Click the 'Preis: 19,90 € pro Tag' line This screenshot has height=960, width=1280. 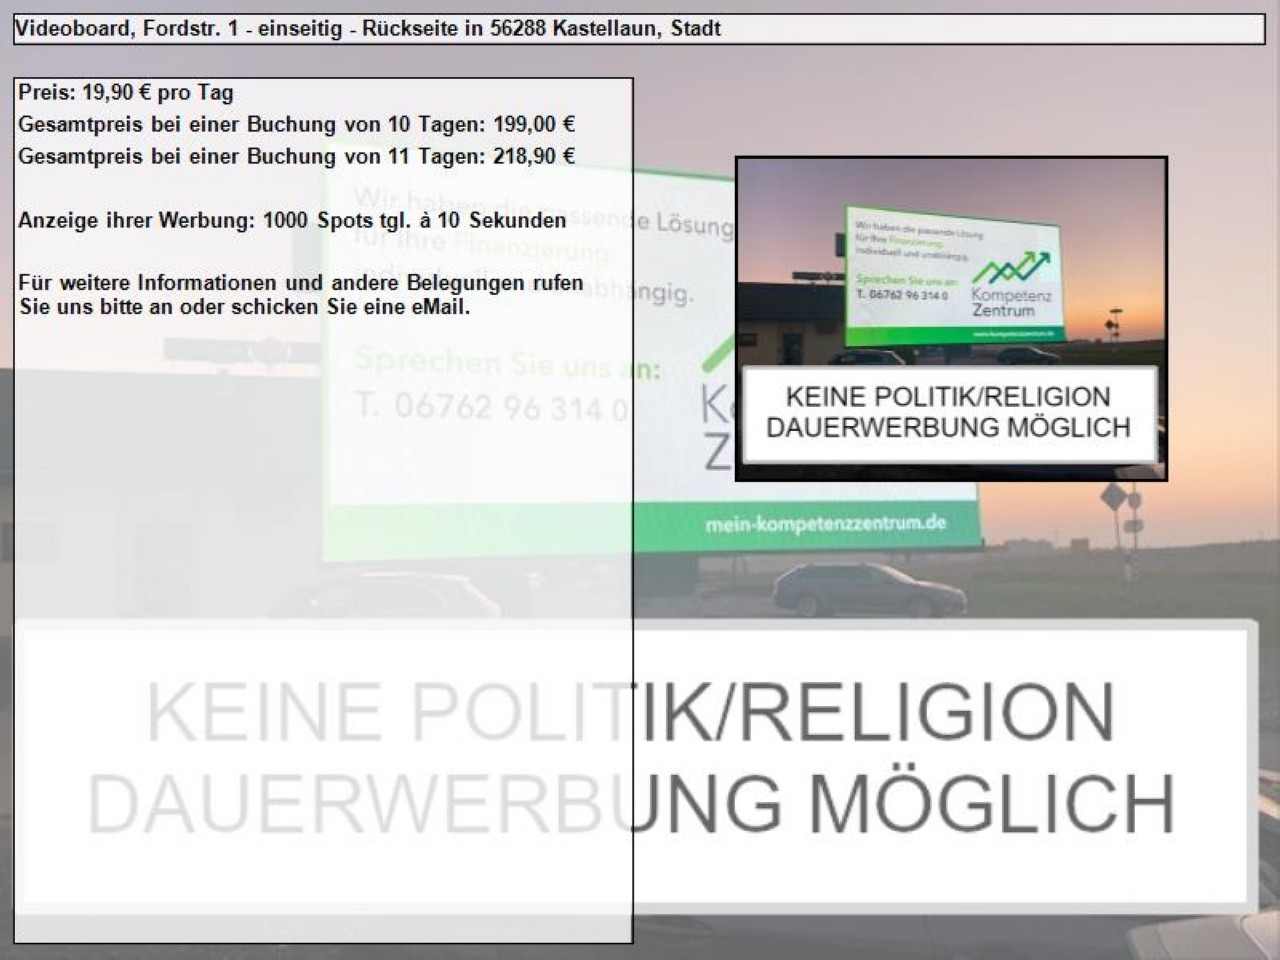[x=126, y=93]
